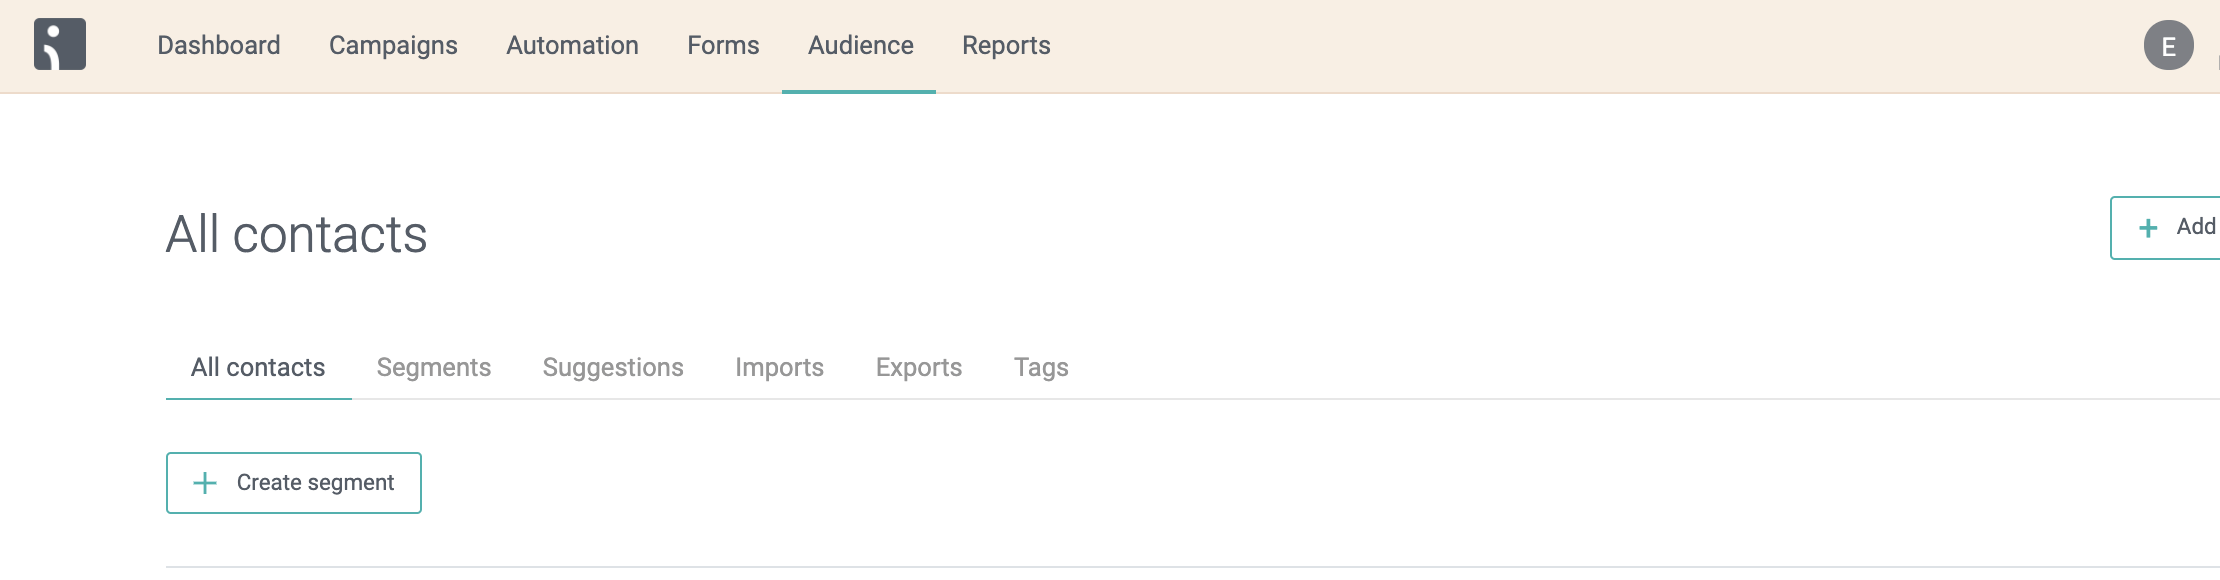Screen dimensions: 2220x580
Task: Switch to the Suggestions tab
Action: pyautogui.click(x=613, y=367)
